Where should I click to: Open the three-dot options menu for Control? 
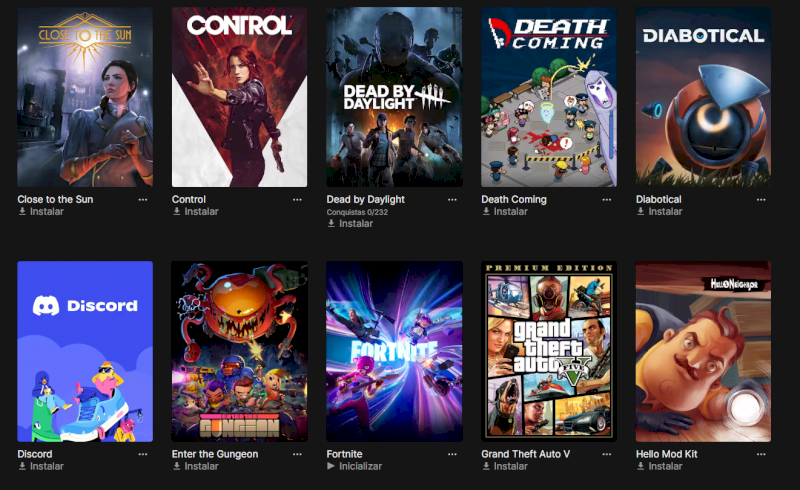(297, 200)
